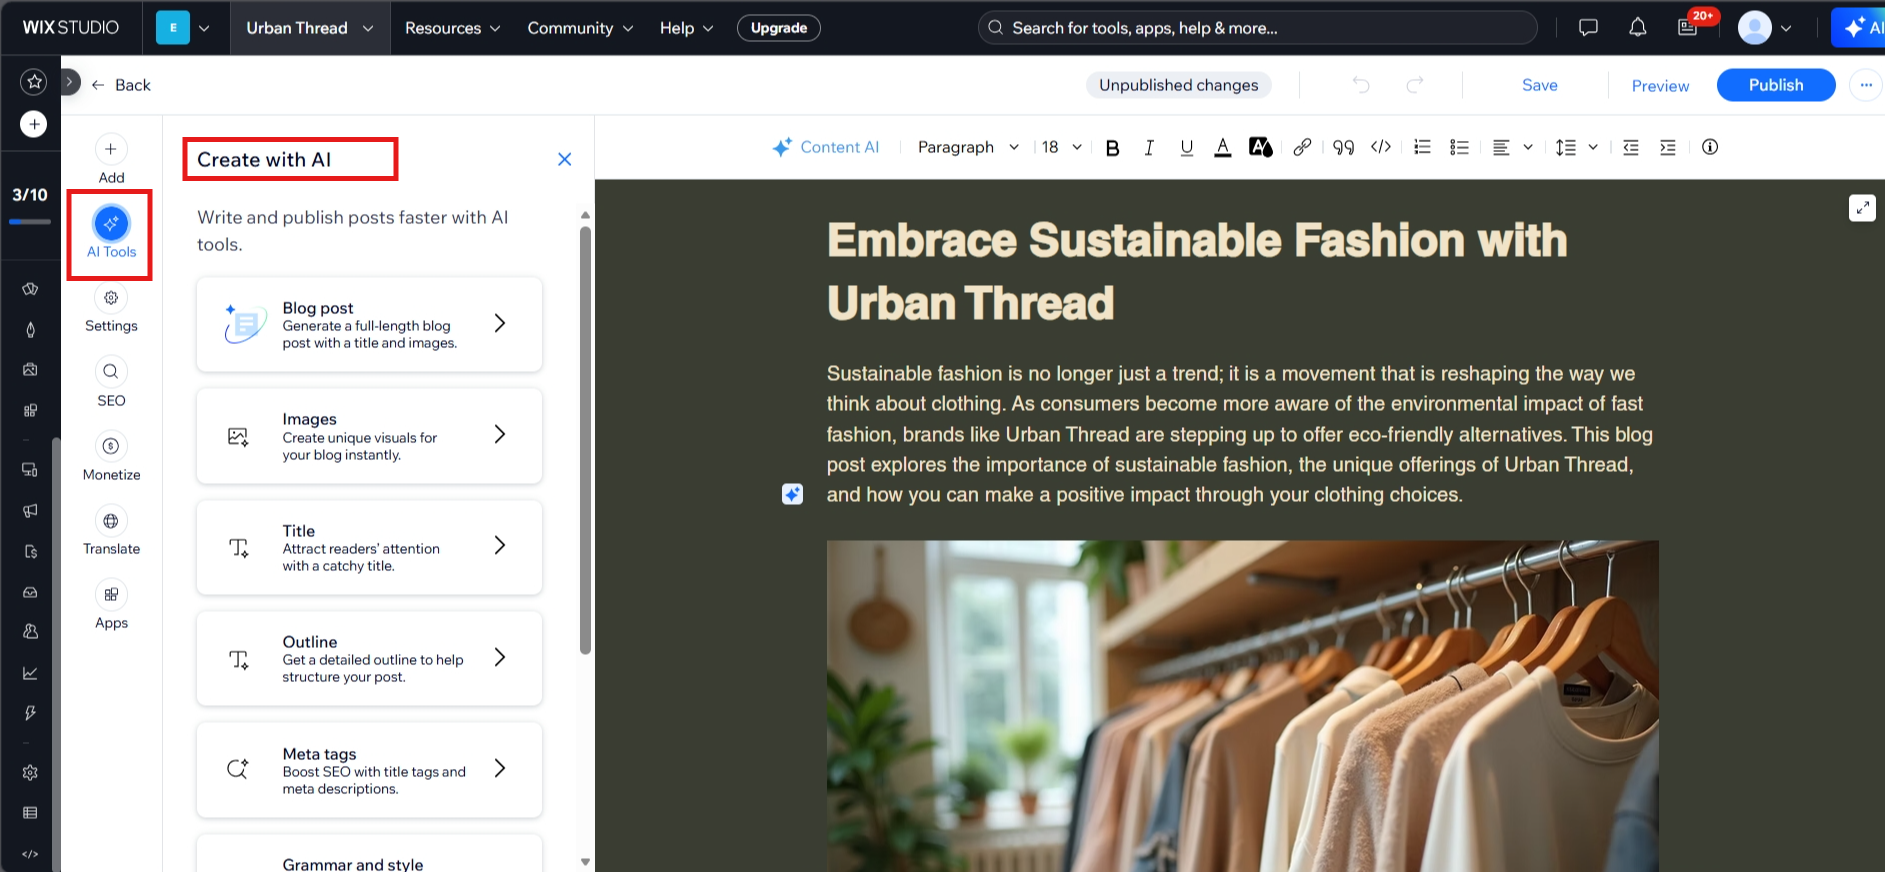Click Content AI in the toolbar
The width and height of the screenshot is (1885, 872).
pyautogui.click(x=826, y=147)
